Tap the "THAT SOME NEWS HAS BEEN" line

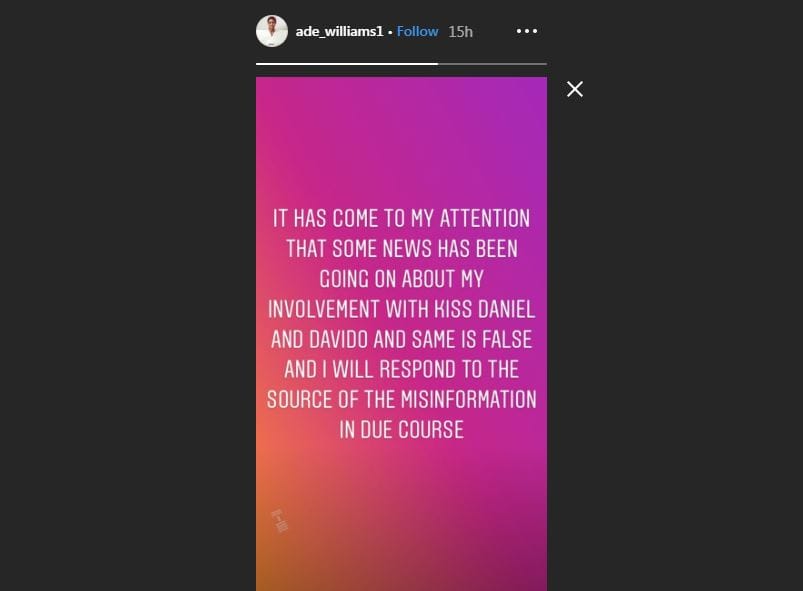tap(401, 248)
